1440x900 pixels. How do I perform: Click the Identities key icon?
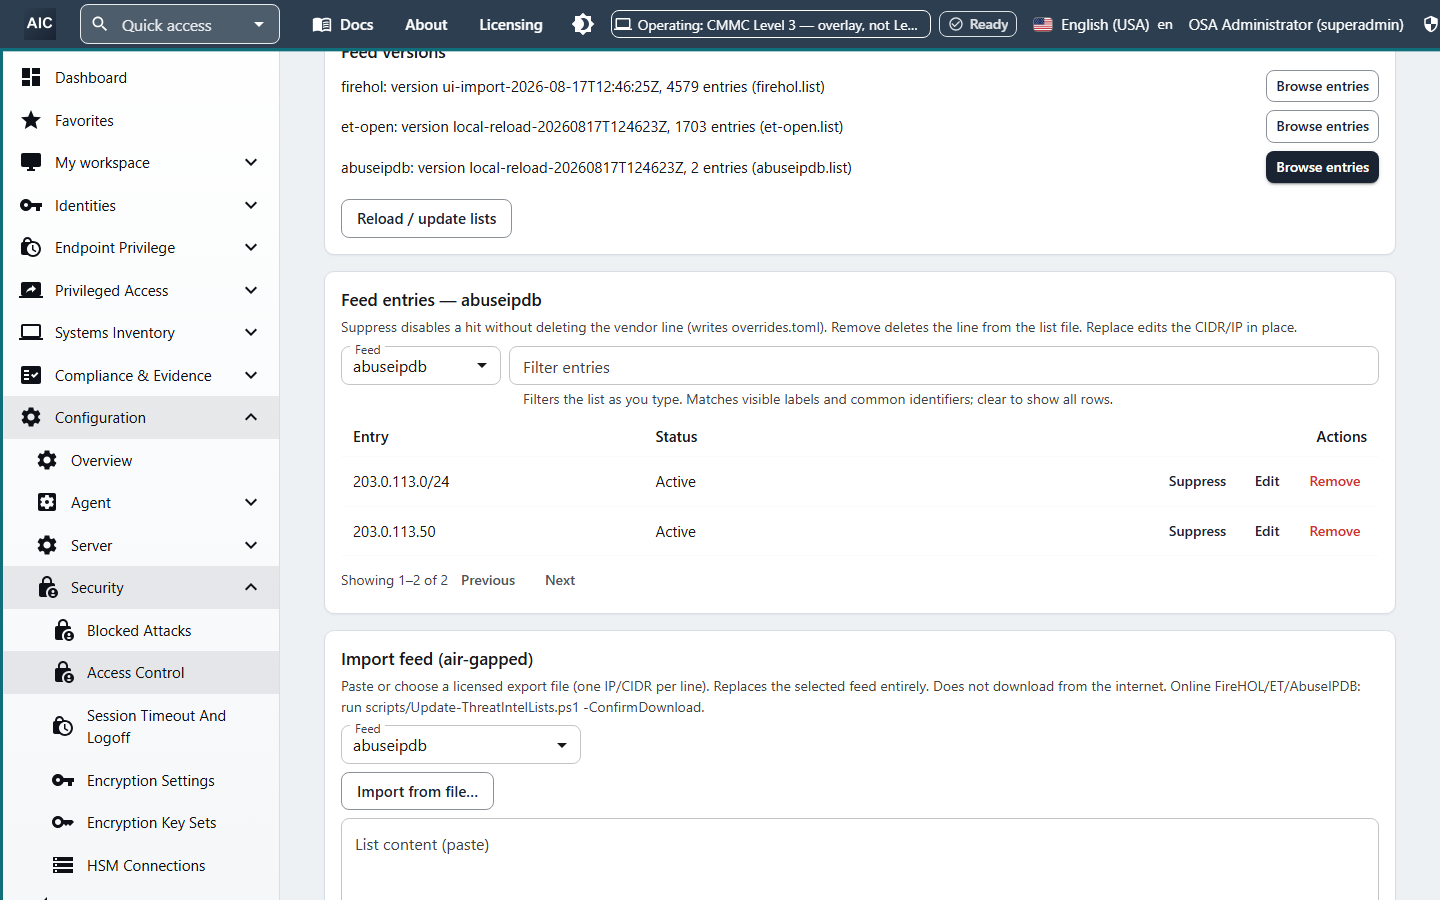coord(31,205)
